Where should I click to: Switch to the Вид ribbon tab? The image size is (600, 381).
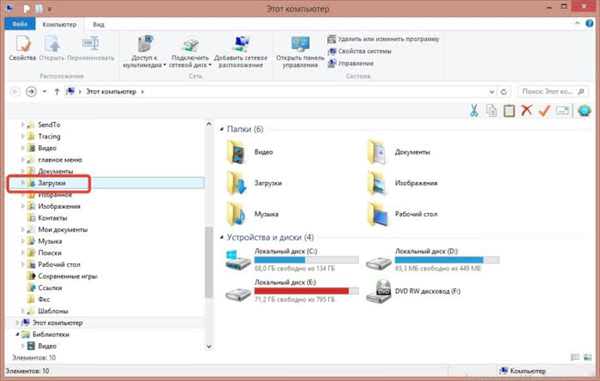click(x=98, y=24)
